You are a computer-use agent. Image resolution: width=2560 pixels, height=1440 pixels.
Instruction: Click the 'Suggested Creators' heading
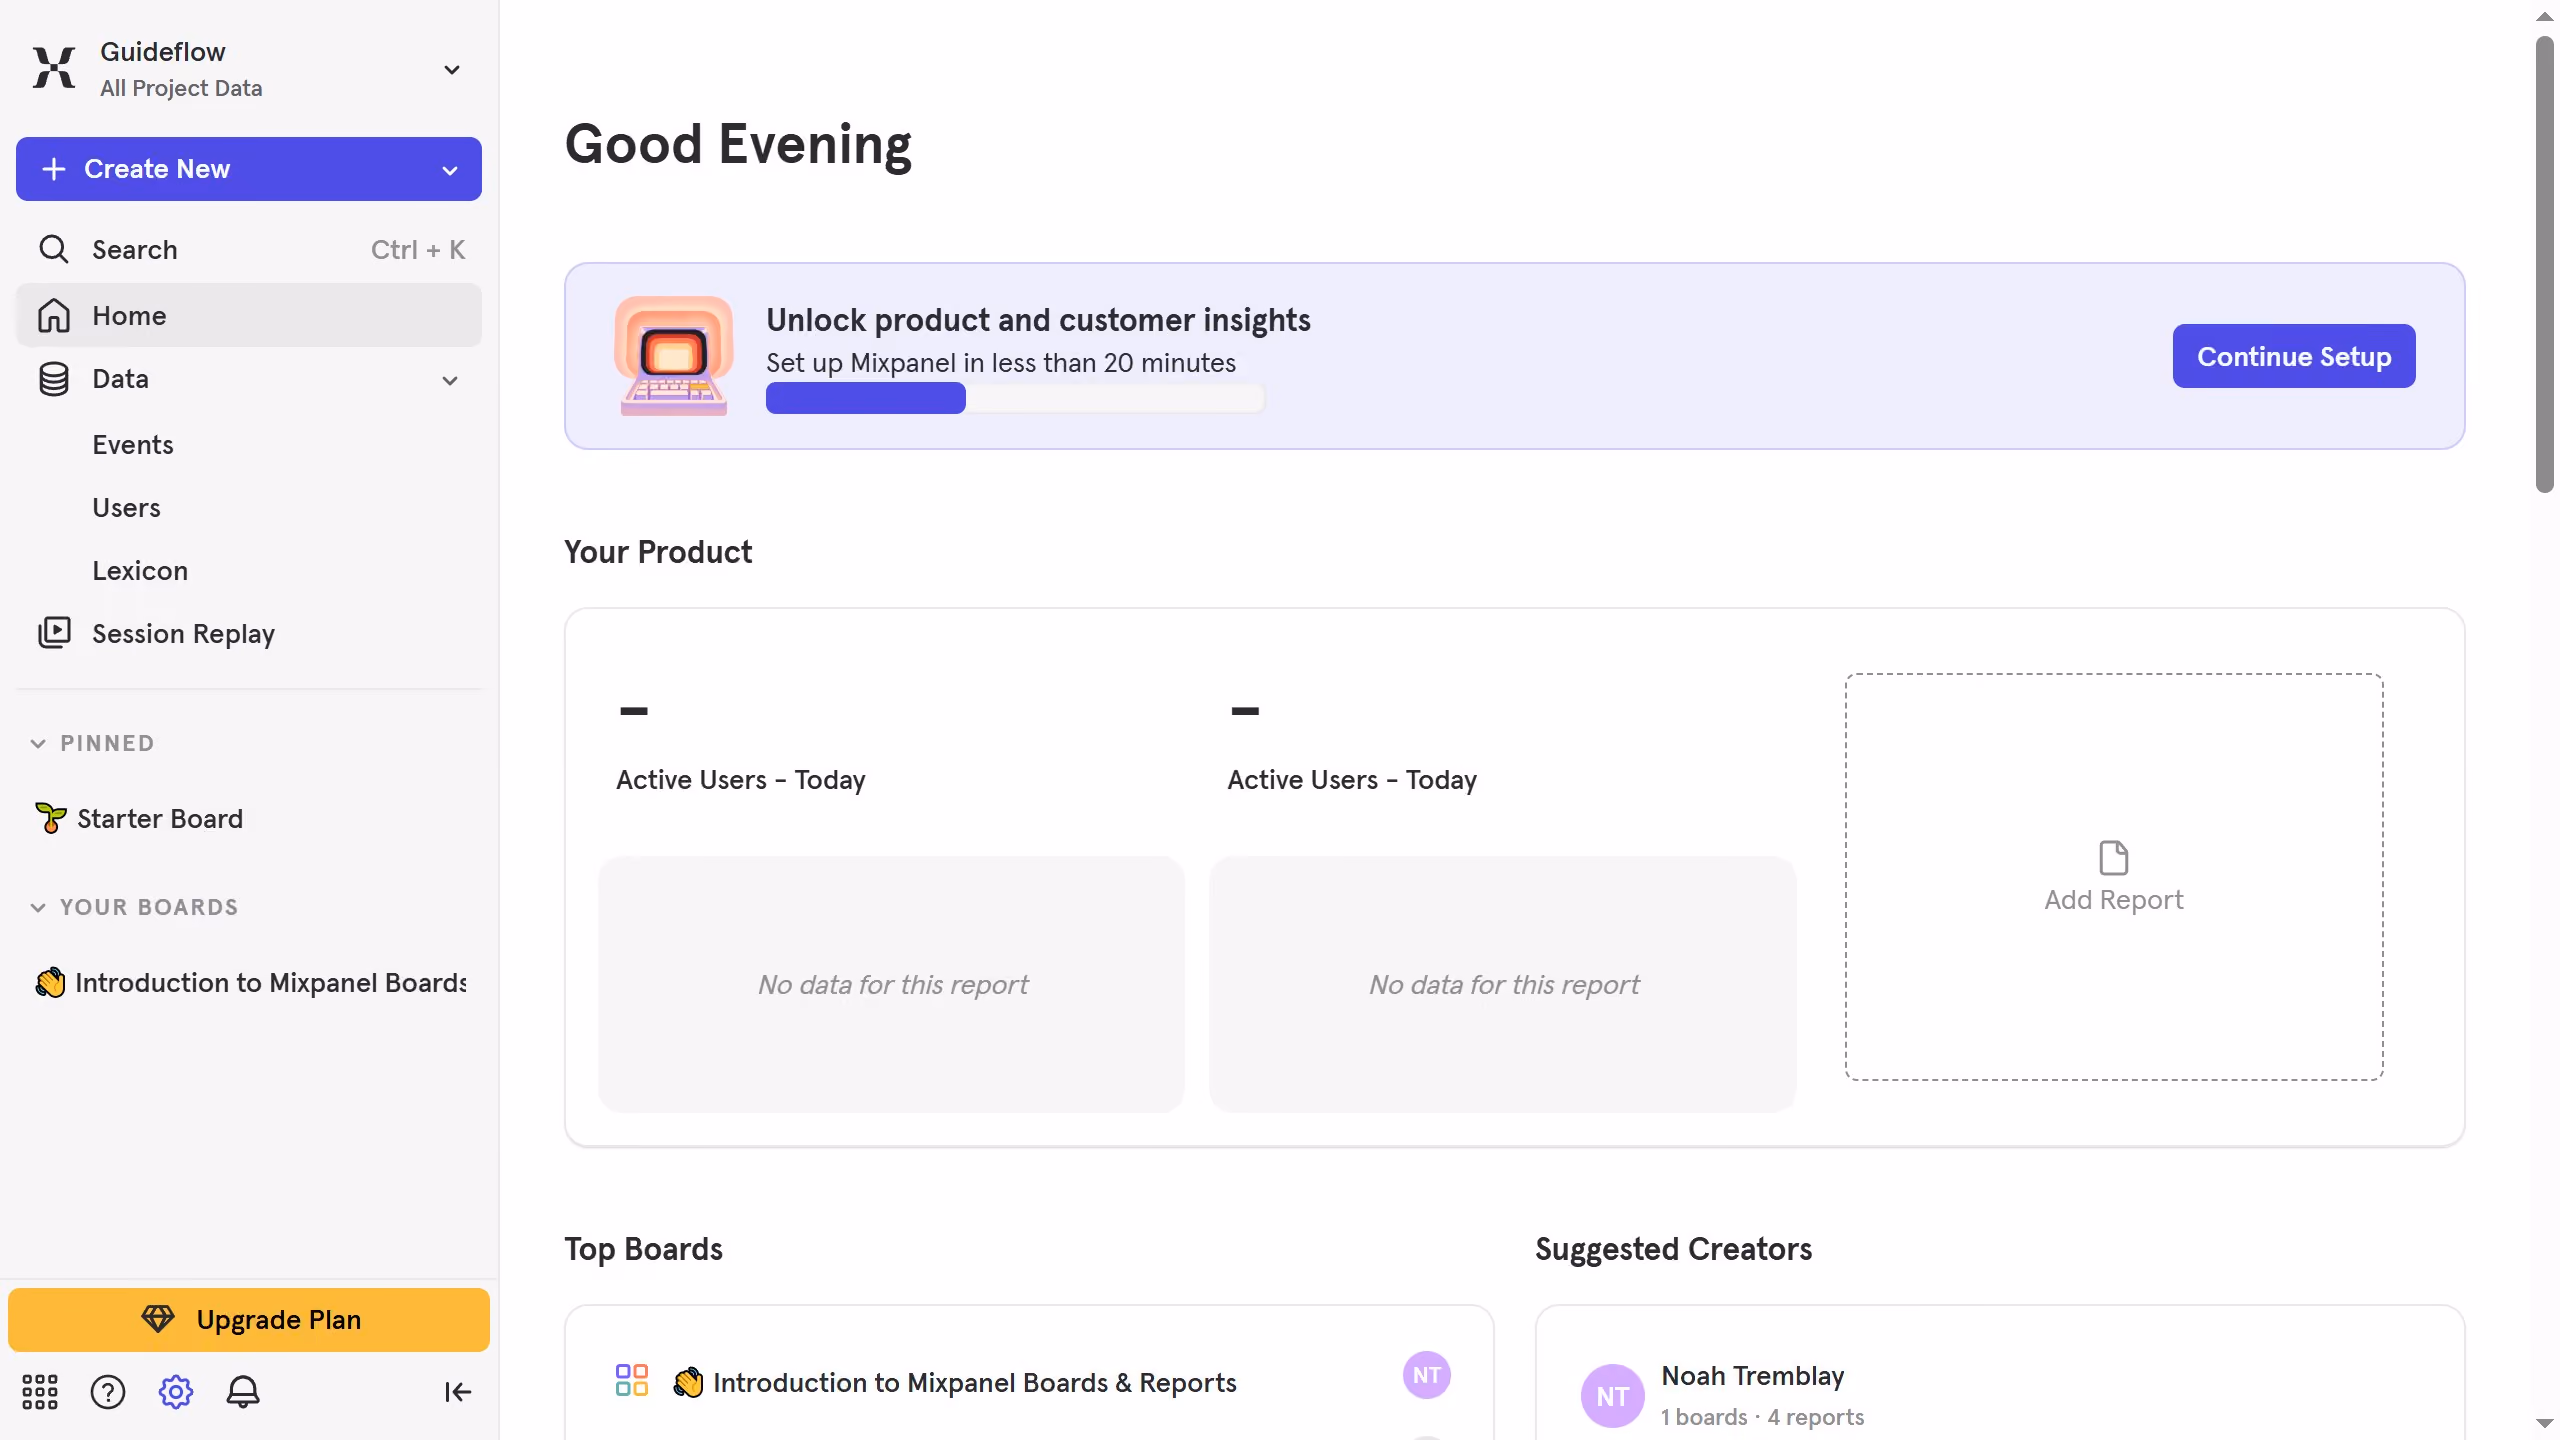pyautogui.click(x=1673, y=1248)
